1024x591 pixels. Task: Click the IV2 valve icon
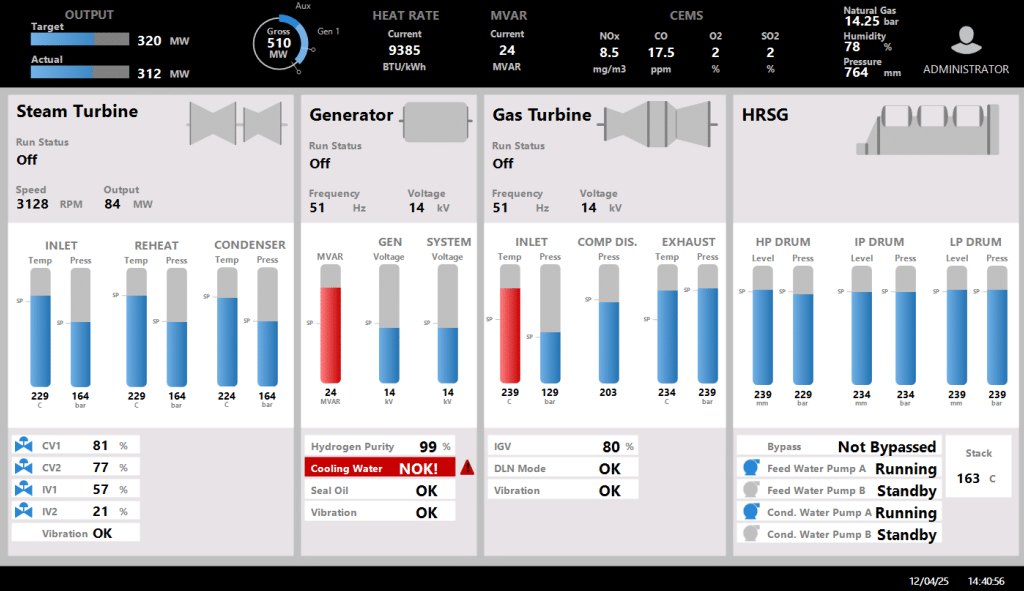pos(24,512)
